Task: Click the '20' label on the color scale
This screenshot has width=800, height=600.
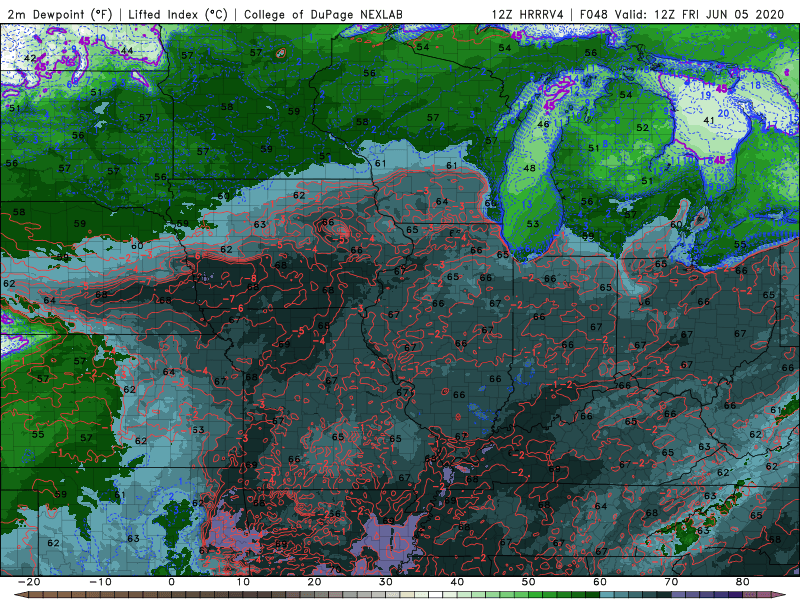Action: pyautogui.click(x=314, y=582)
